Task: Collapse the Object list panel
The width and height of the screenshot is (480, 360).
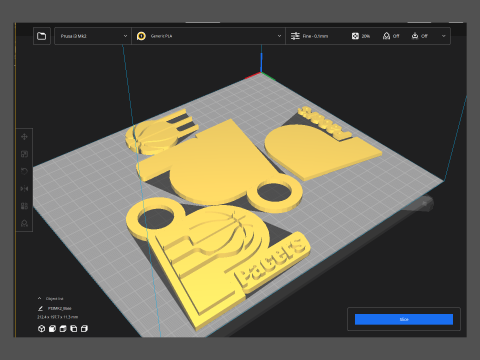Action: pos(39,298)
